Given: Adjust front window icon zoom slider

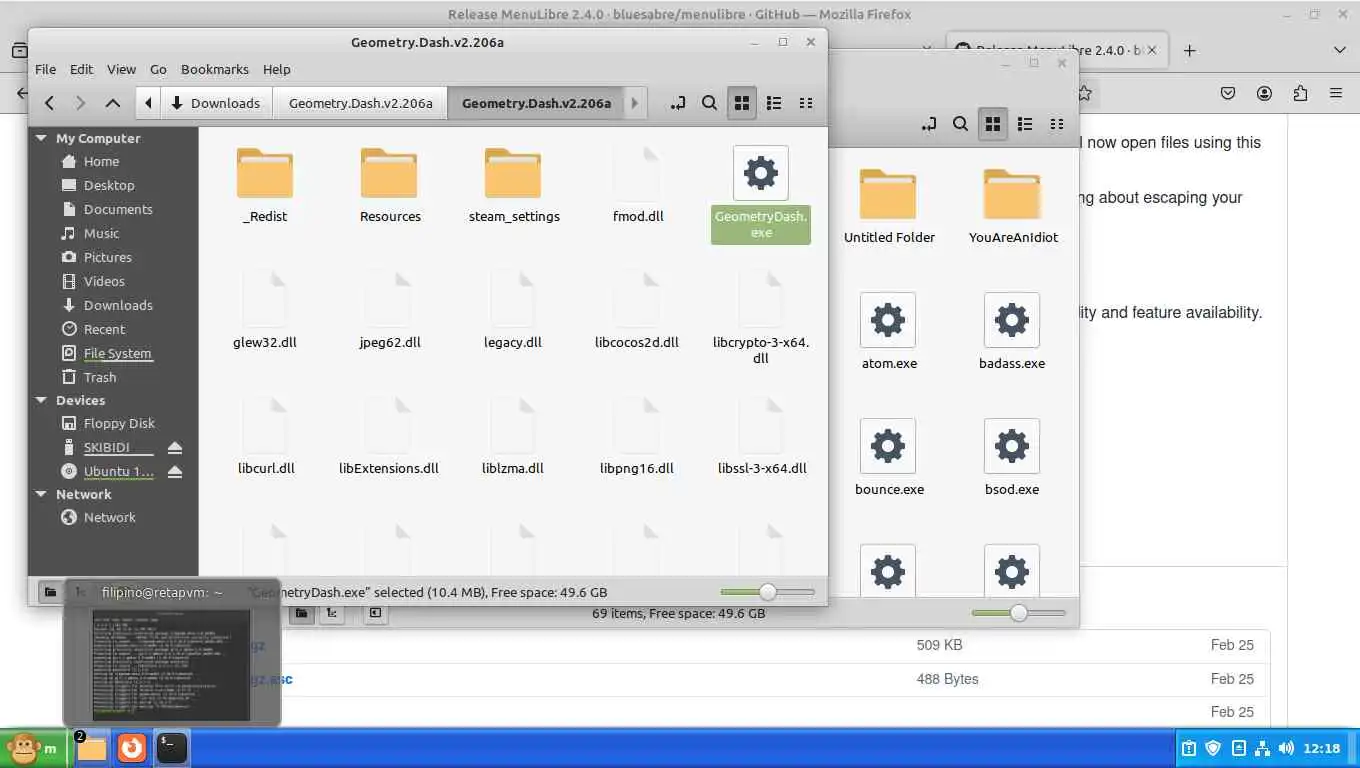Looking at the screenshot, I should point(767,592).
